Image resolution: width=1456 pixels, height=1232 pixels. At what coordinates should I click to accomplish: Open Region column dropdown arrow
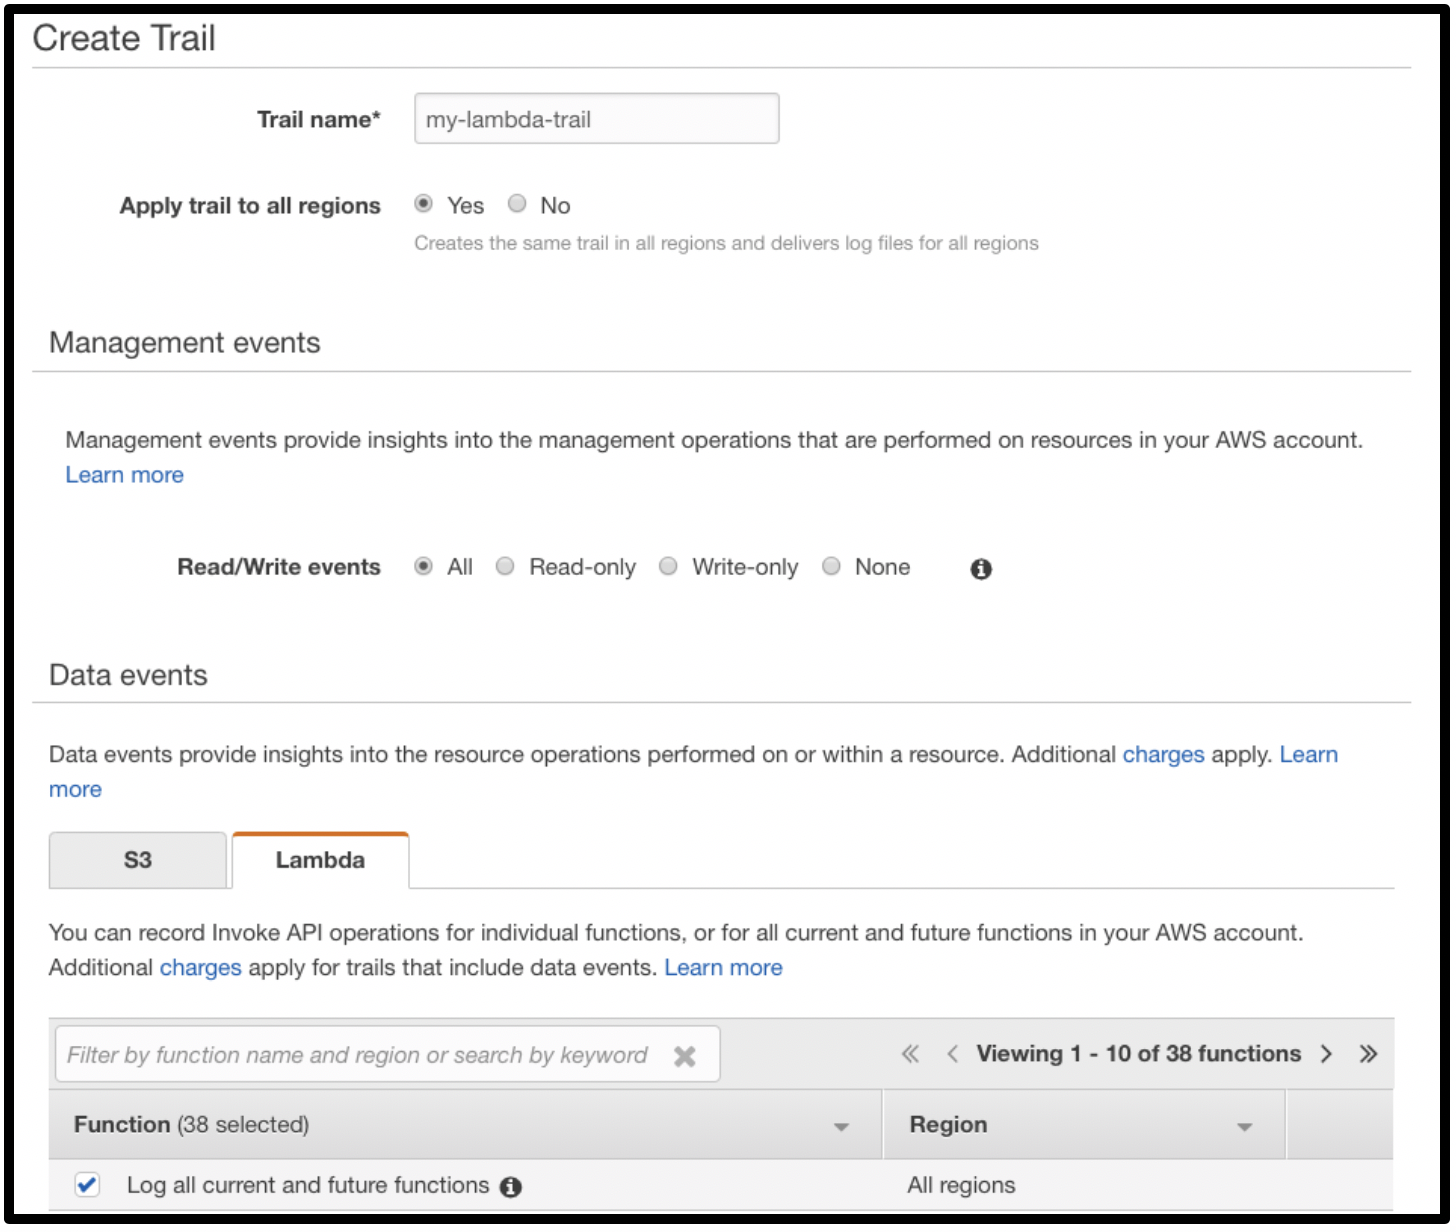point(1244,1127)
